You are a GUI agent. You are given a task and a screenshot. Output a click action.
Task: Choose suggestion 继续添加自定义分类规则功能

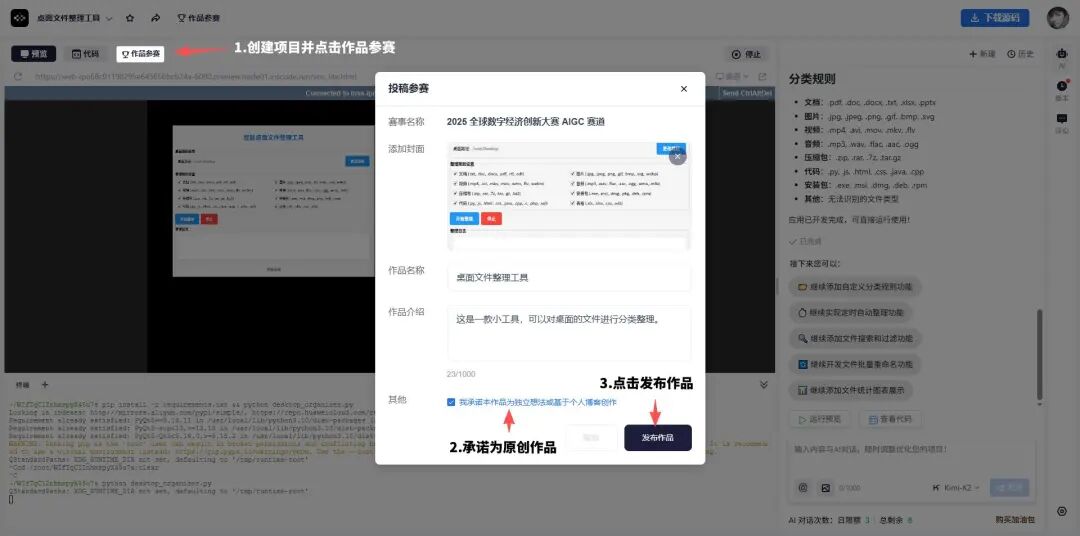855,286
